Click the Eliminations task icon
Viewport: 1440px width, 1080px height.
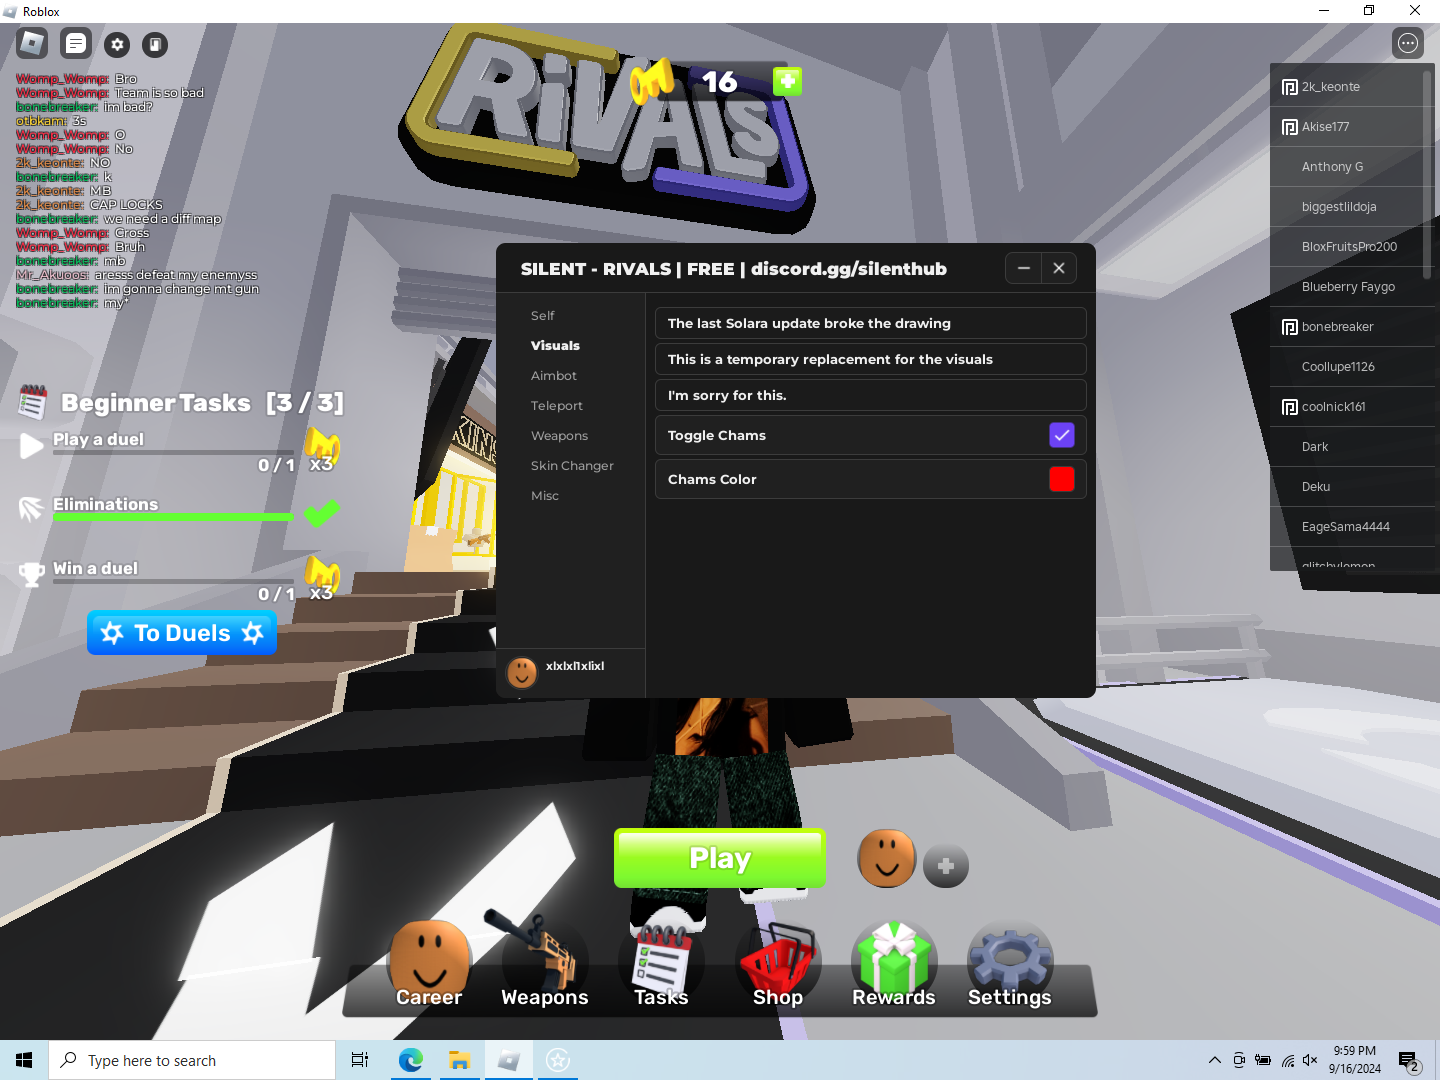(x=32, y=509)
